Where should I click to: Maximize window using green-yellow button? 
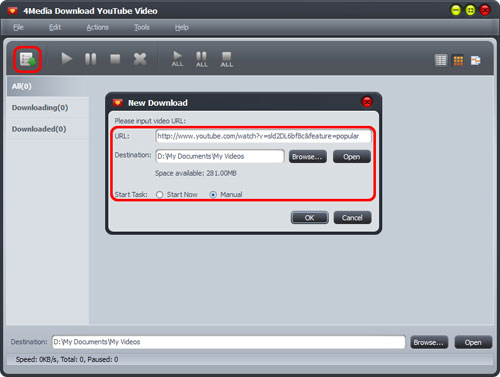[470, 10]
